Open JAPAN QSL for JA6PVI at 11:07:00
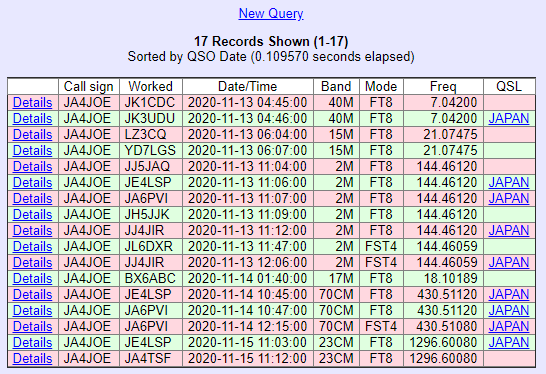This screenshot has width=546, height=374. tap(509, 198)
